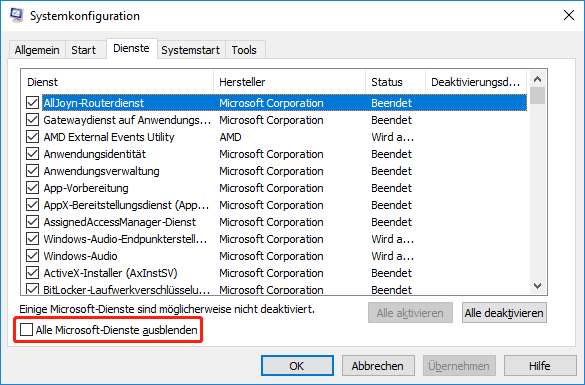Viewport: 585px width, 385px height.
Task: Click the service list scrollbar thumb
Action: click(x=537, y=96)
